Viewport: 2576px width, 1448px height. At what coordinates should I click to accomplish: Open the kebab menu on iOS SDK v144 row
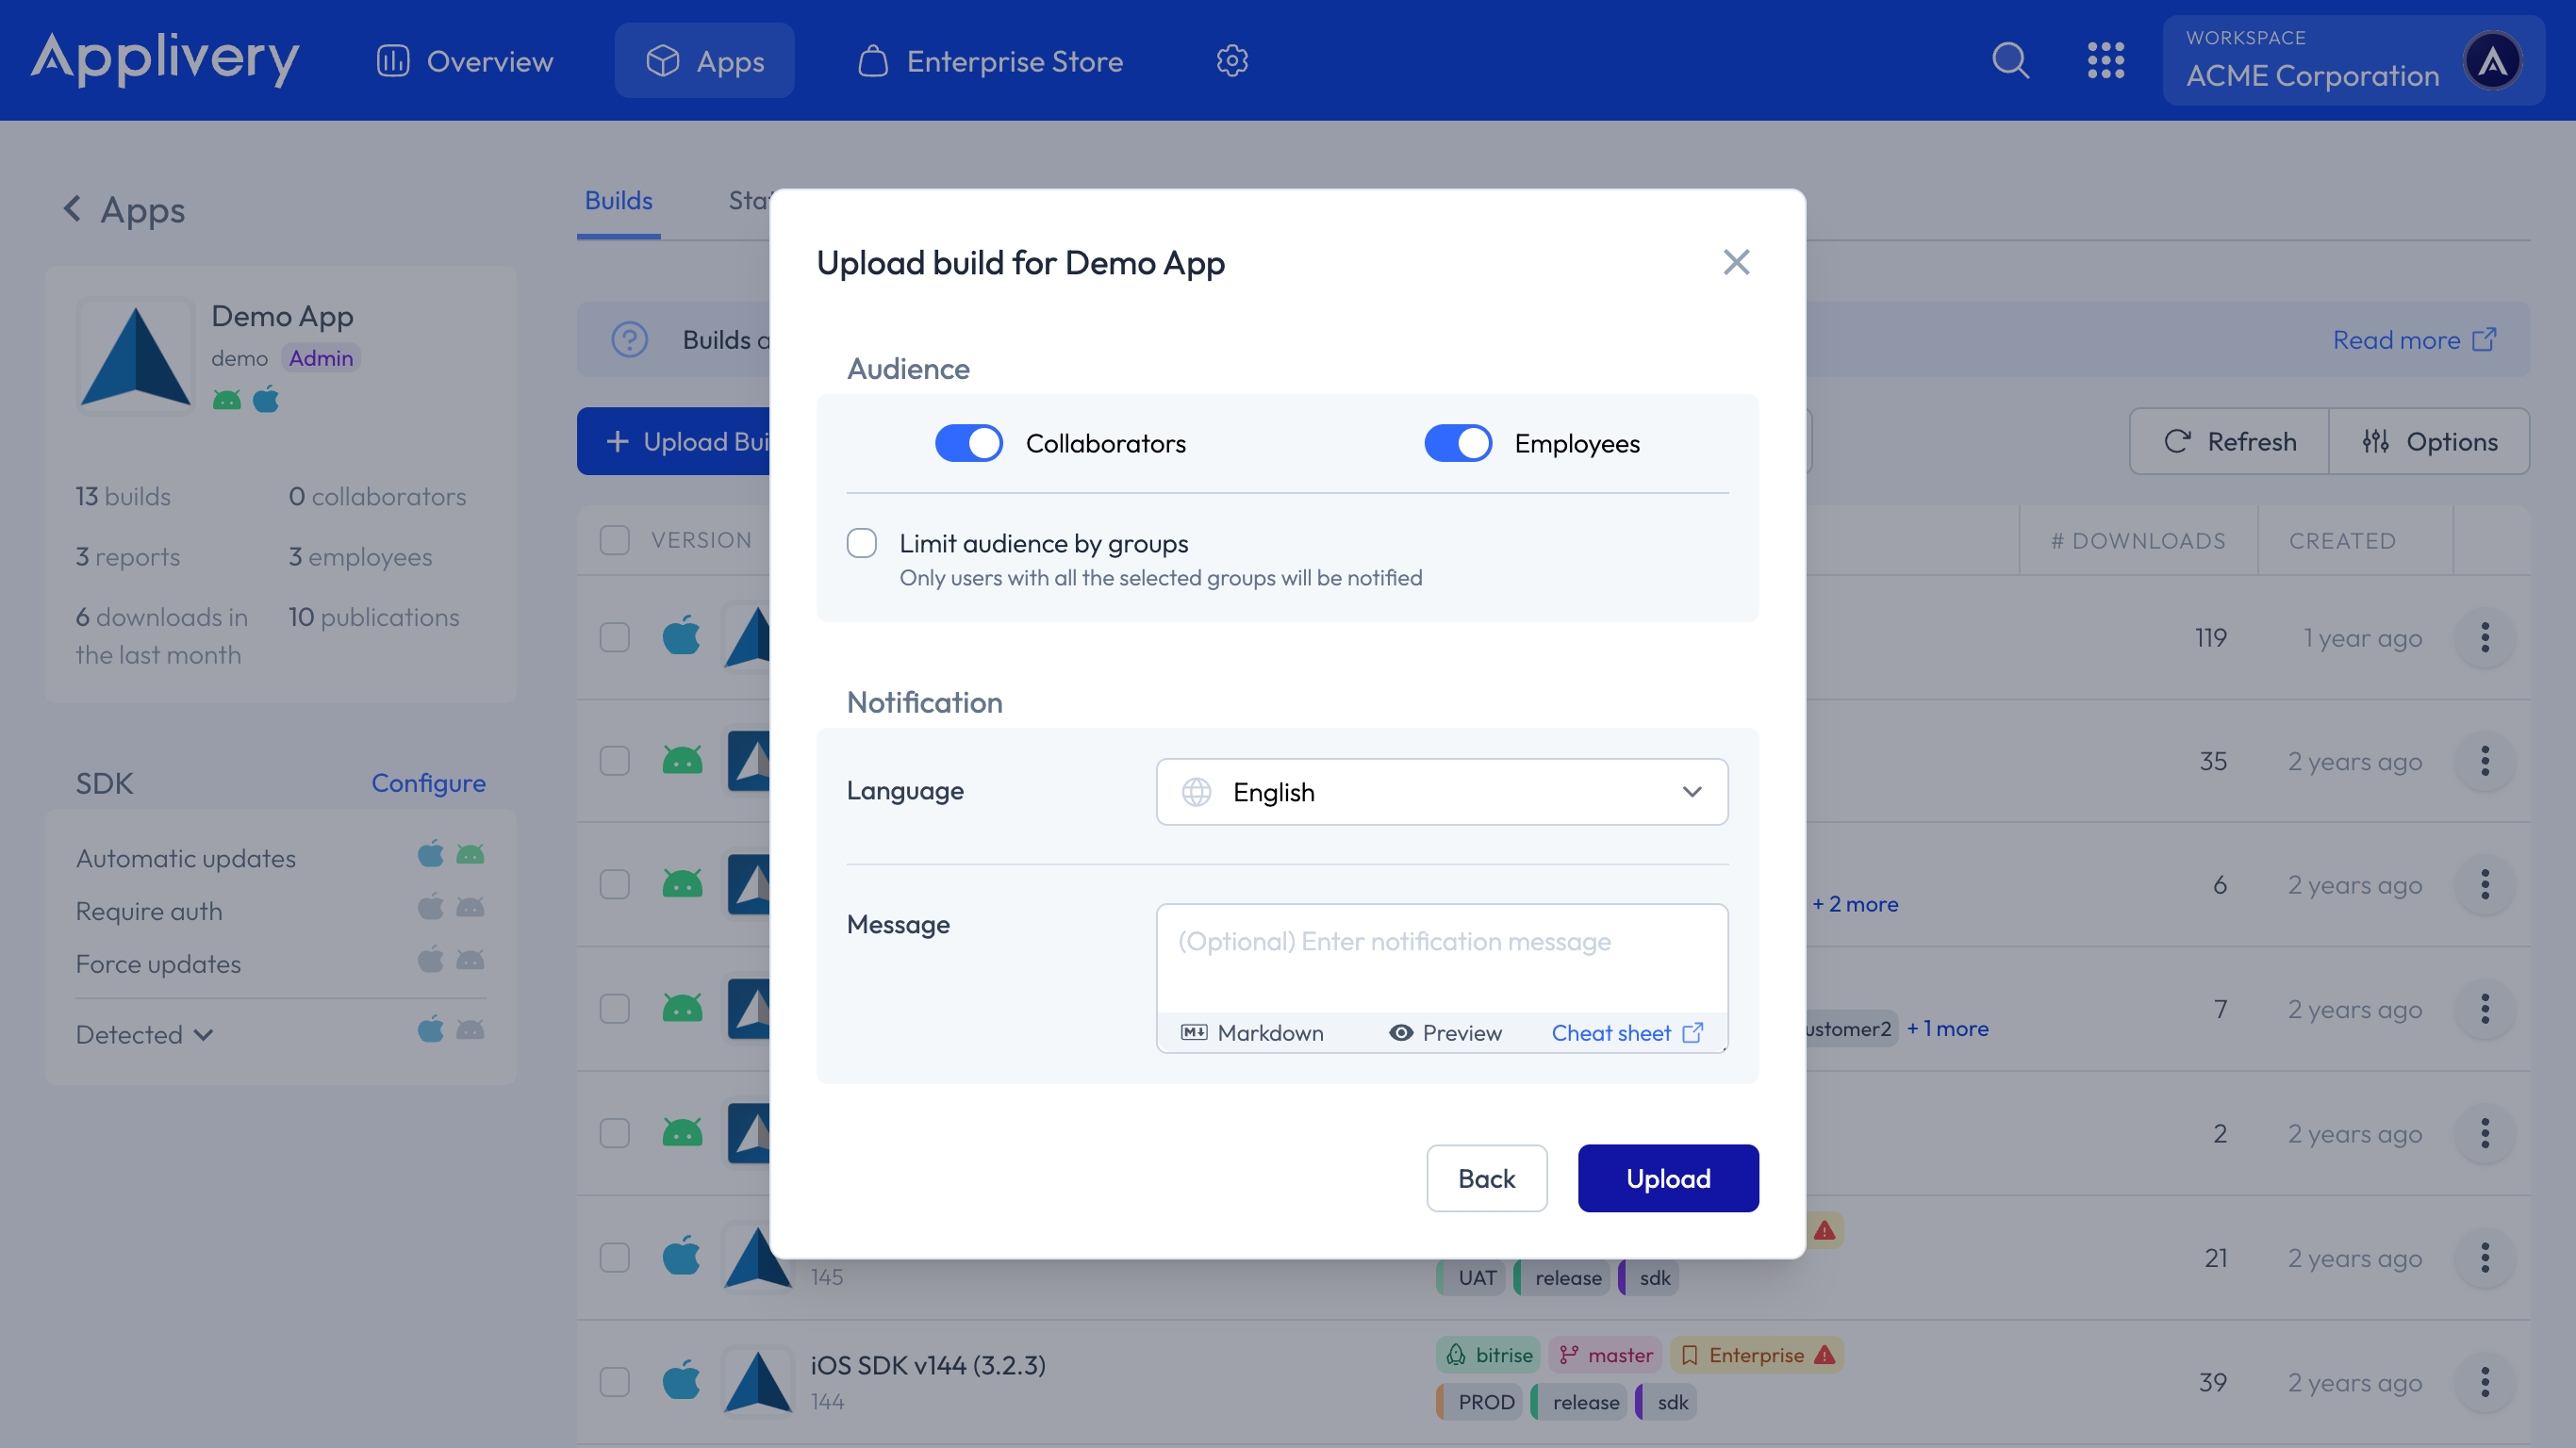[x=2485, y=1382]
